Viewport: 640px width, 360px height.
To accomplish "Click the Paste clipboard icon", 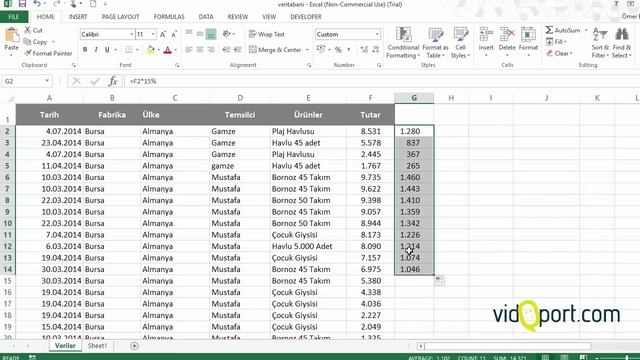I will [x=11, y=36].
